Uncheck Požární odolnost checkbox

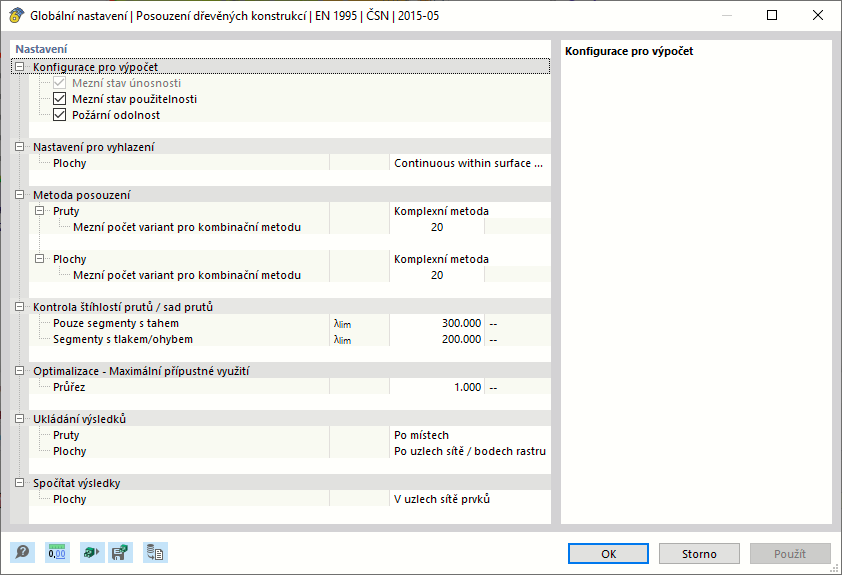[59, 115]
